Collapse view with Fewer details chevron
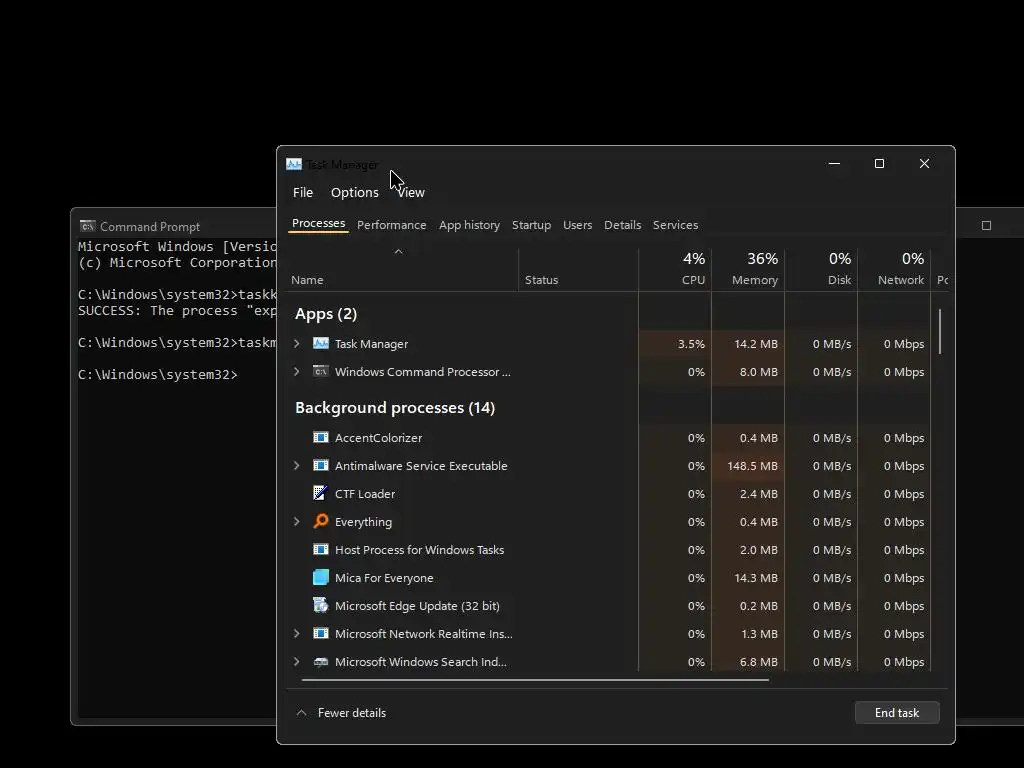Screen dimensions: 1024x768 [x=302, y=713]
